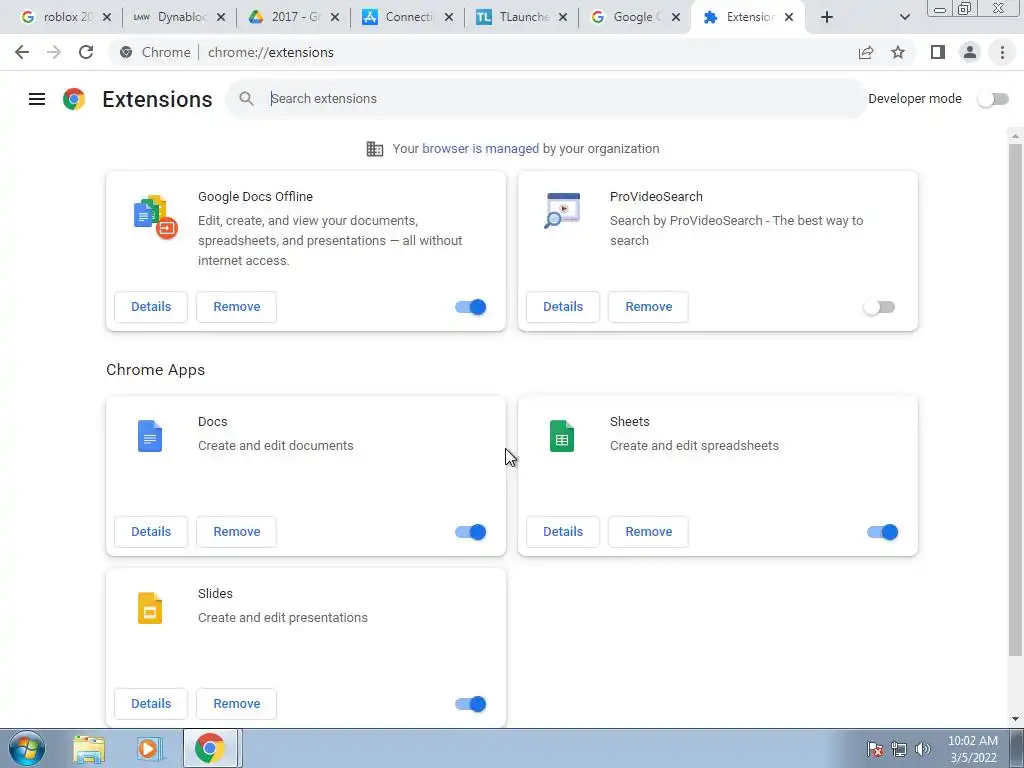The width and height of the screenshot is (1024, 768).
Task: Click the ProVideoSearch extension icon
Action: 562,210
